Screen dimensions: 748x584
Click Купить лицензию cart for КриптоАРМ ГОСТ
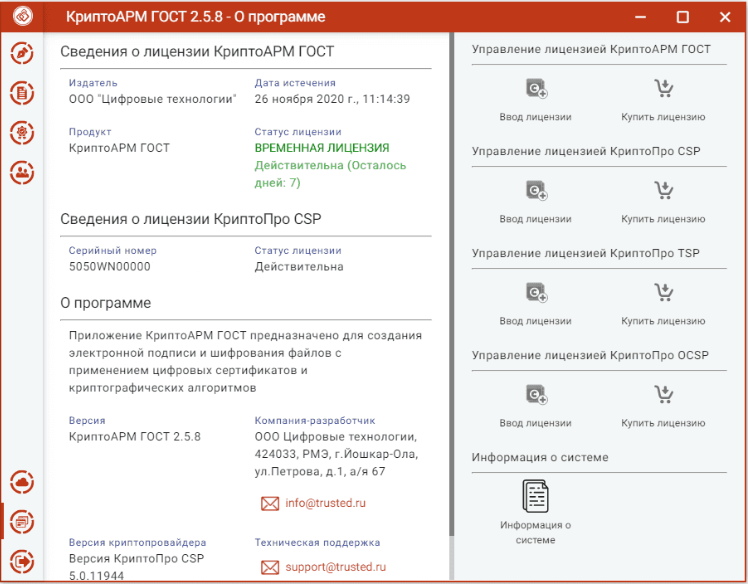pos(664,88)
